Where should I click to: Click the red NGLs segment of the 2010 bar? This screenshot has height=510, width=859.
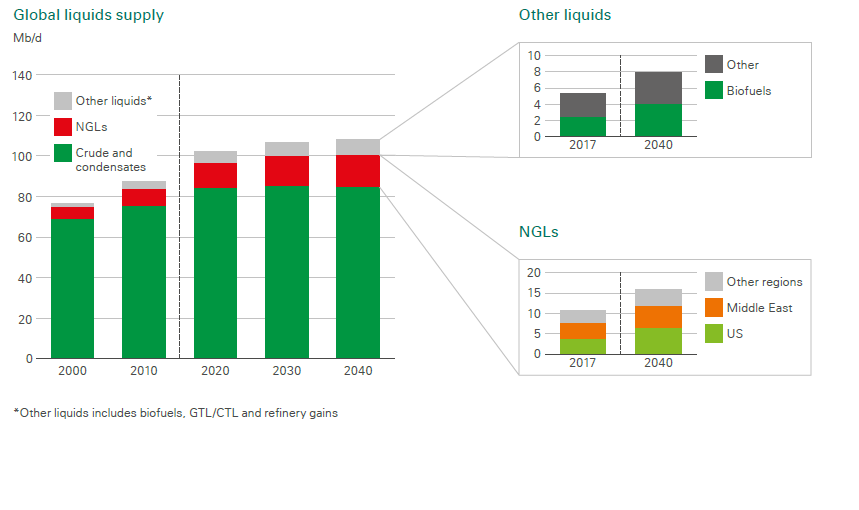pyautogui.click(x=144, y=197)
